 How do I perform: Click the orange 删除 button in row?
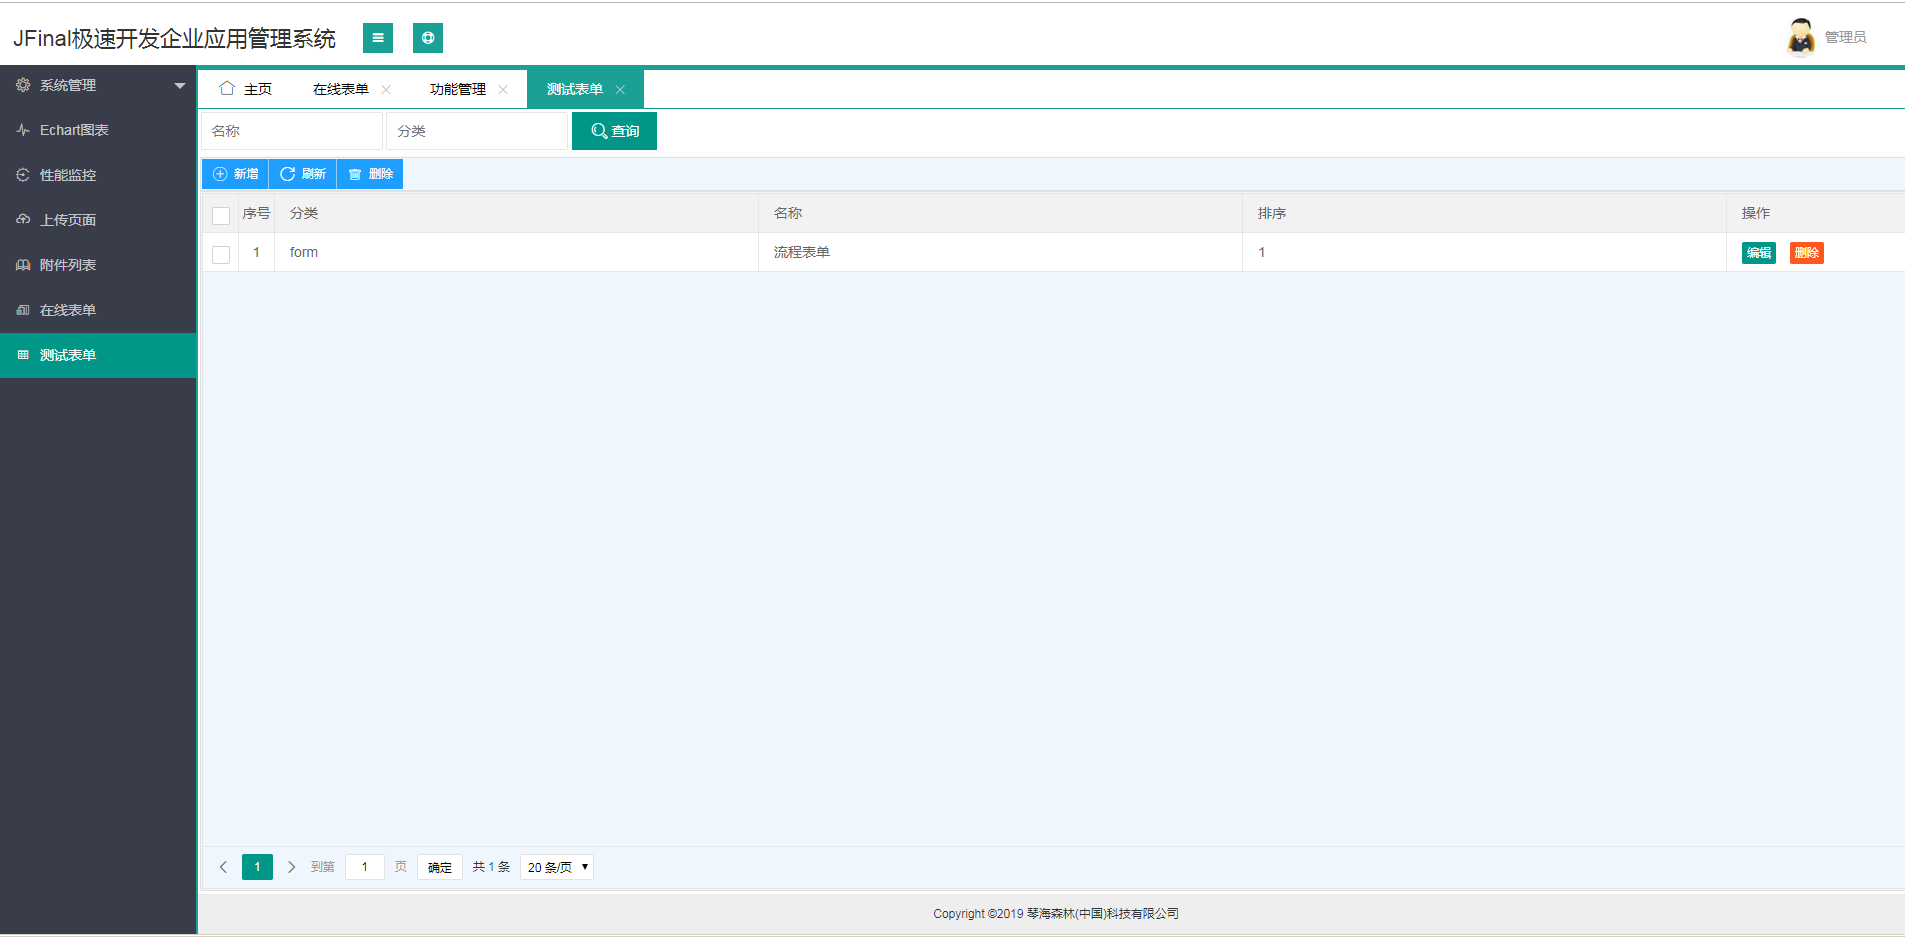click(1807, 253)
